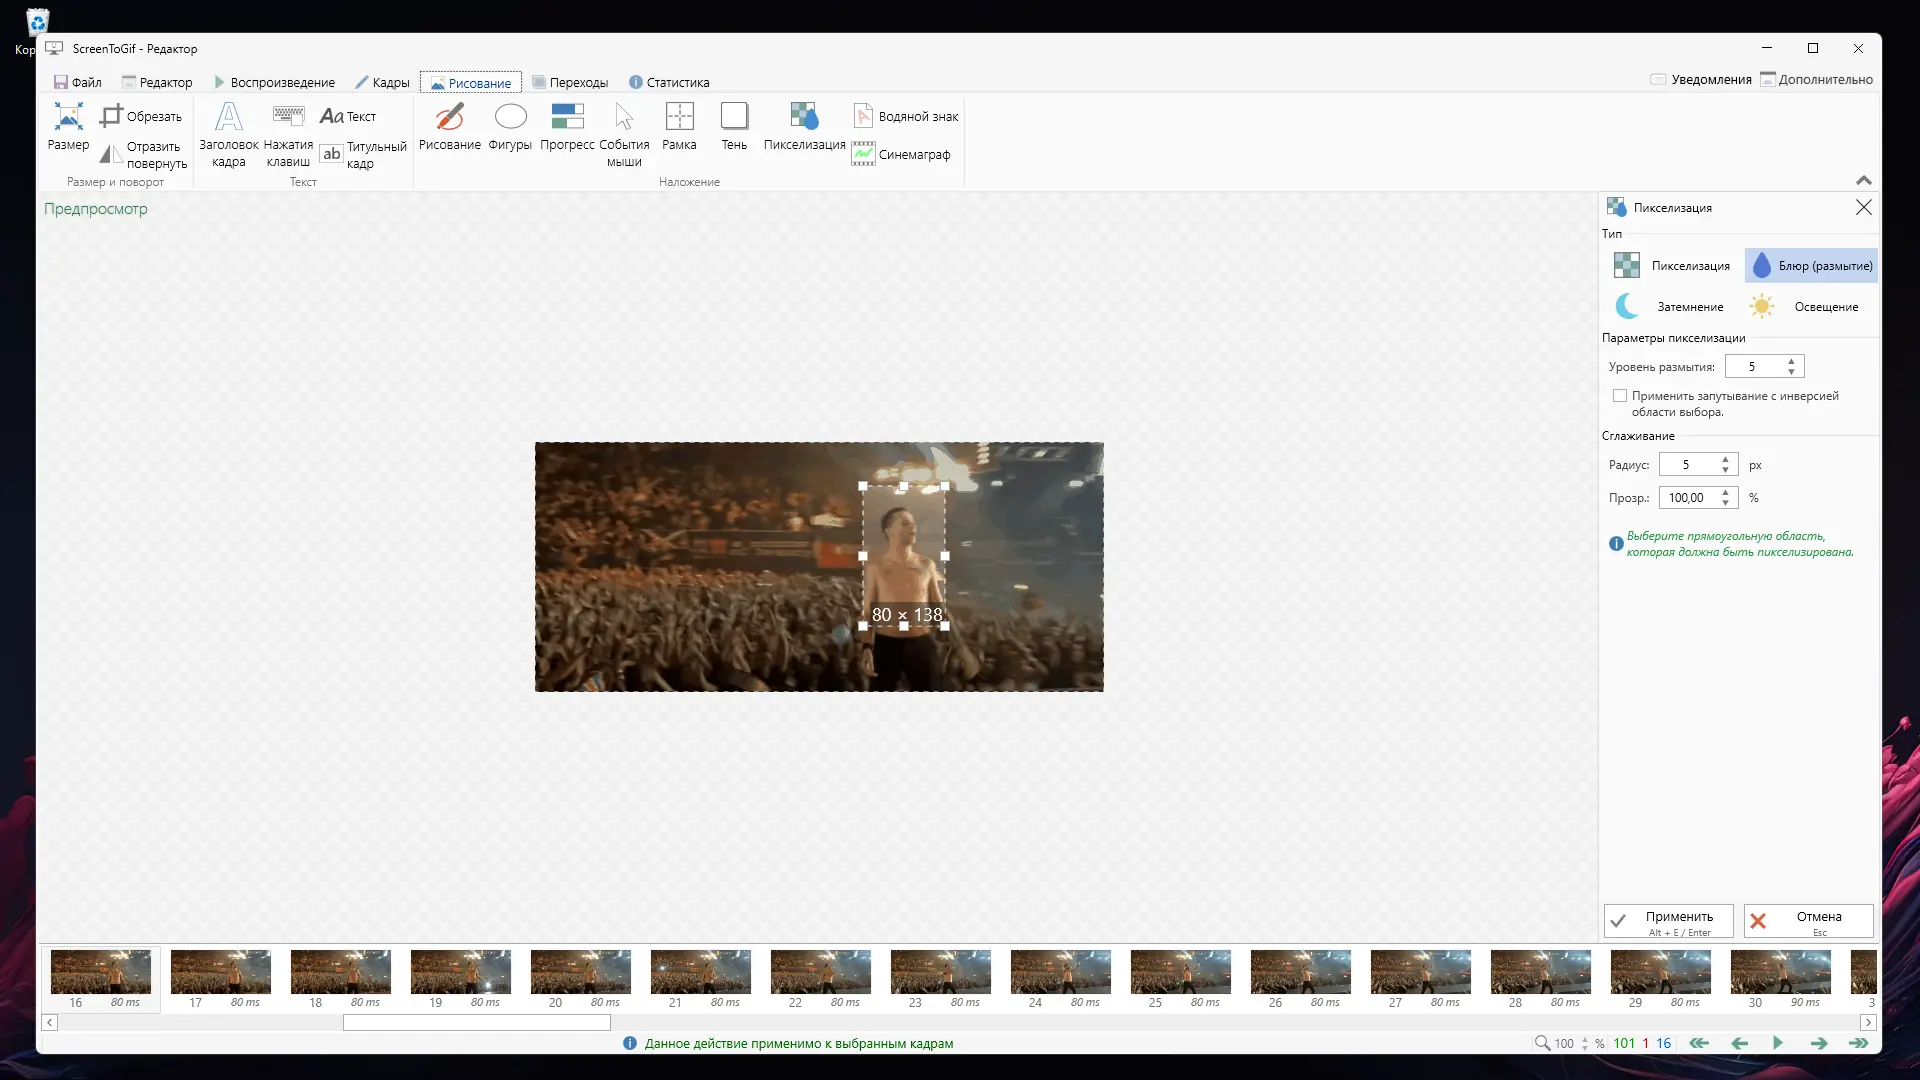
Task: Click the Key Presses (Нажатия клавиш) icon
Action: 288,126
